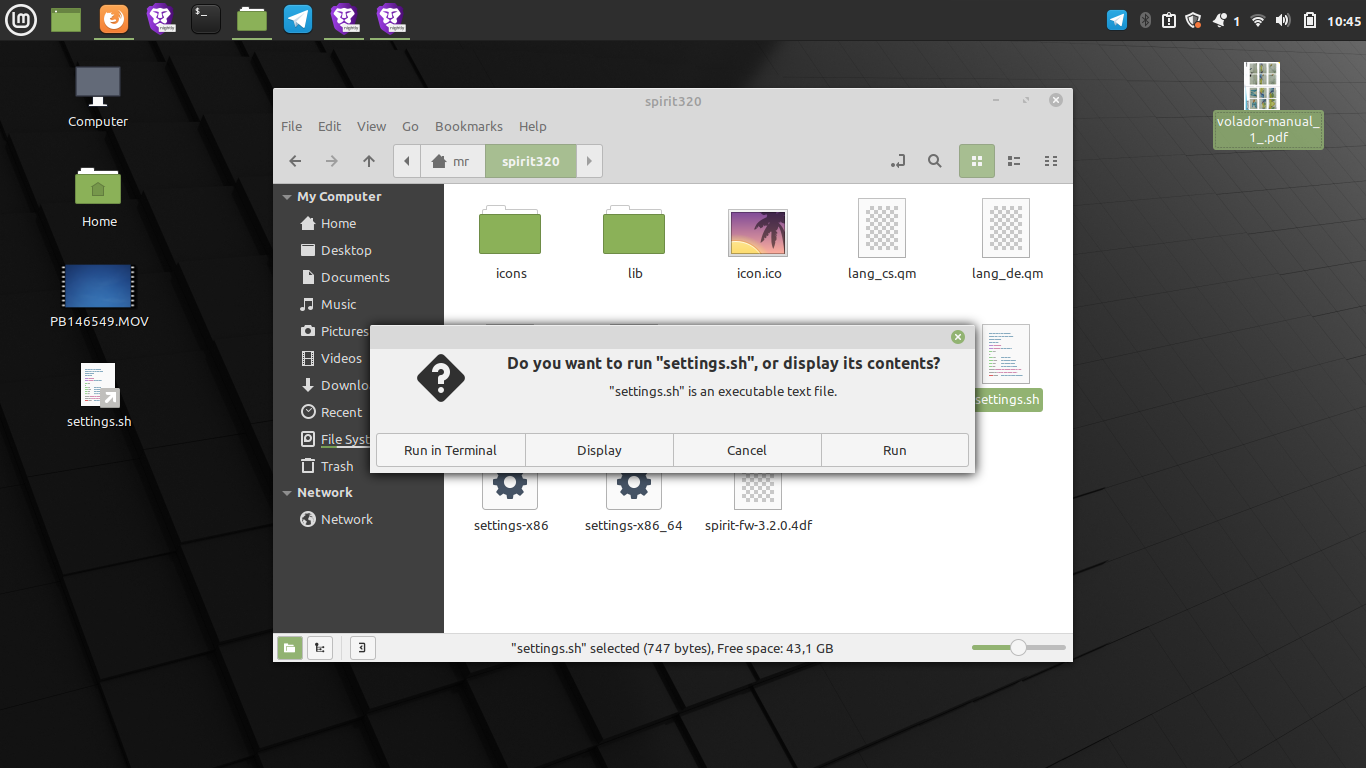Switch to compact view
Image resolution: width=1366 pixels, height=768 pixels.
pyautogui.click(x=1050, y=161)
